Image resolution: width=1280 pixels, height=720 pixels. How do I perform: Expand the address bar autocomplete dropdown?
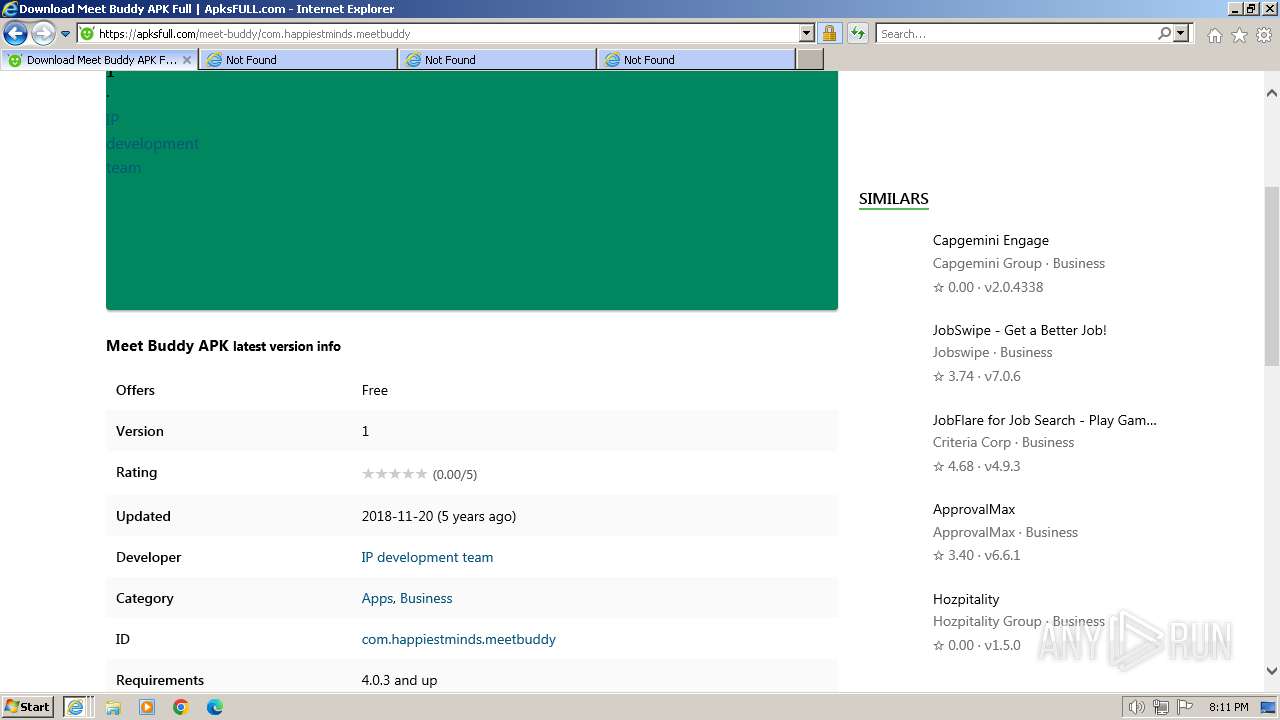pos(807,34)
